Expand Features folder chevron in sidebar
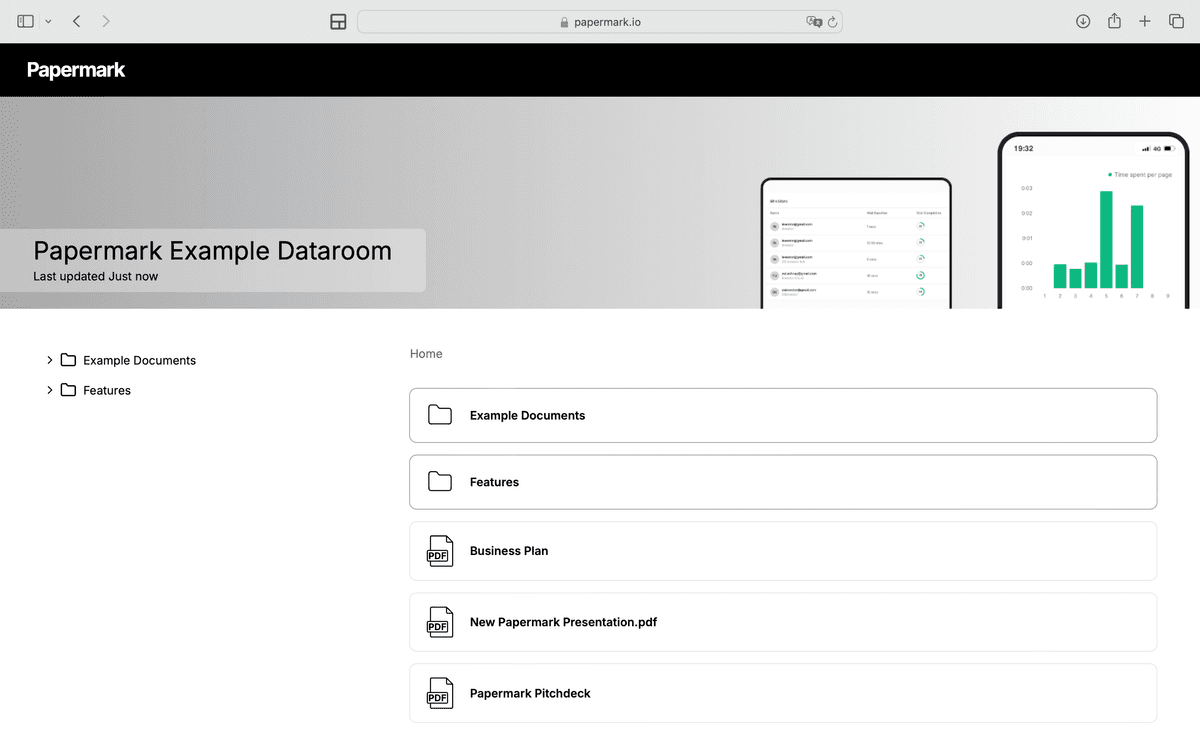The height and width of the screenshot is (750, 1200). tap(50, 390)
